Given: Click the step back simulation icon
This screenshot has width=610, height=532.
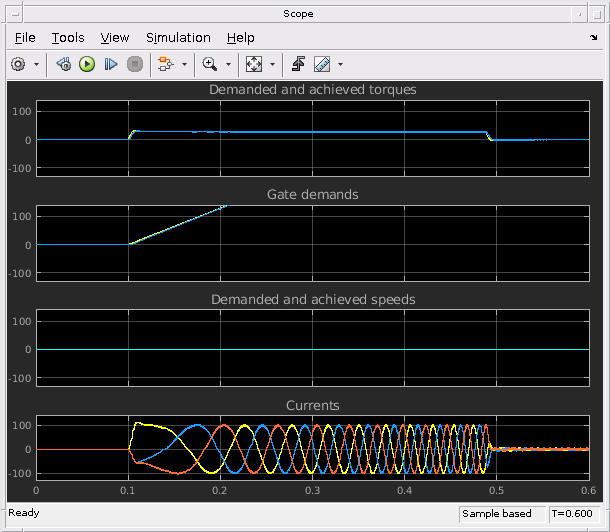Looking at the screenshot, I should pyautogui.click(x=64, y=64).
